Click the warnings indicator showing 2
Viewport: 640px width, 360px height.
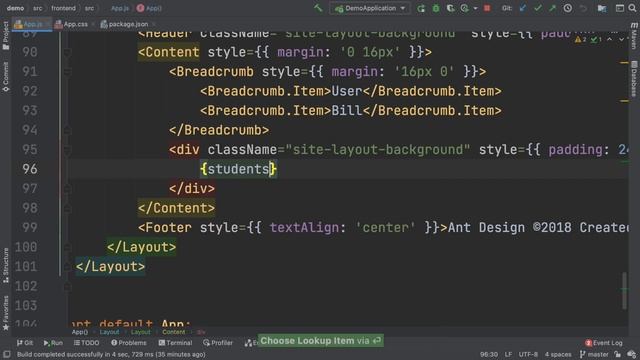580,40
